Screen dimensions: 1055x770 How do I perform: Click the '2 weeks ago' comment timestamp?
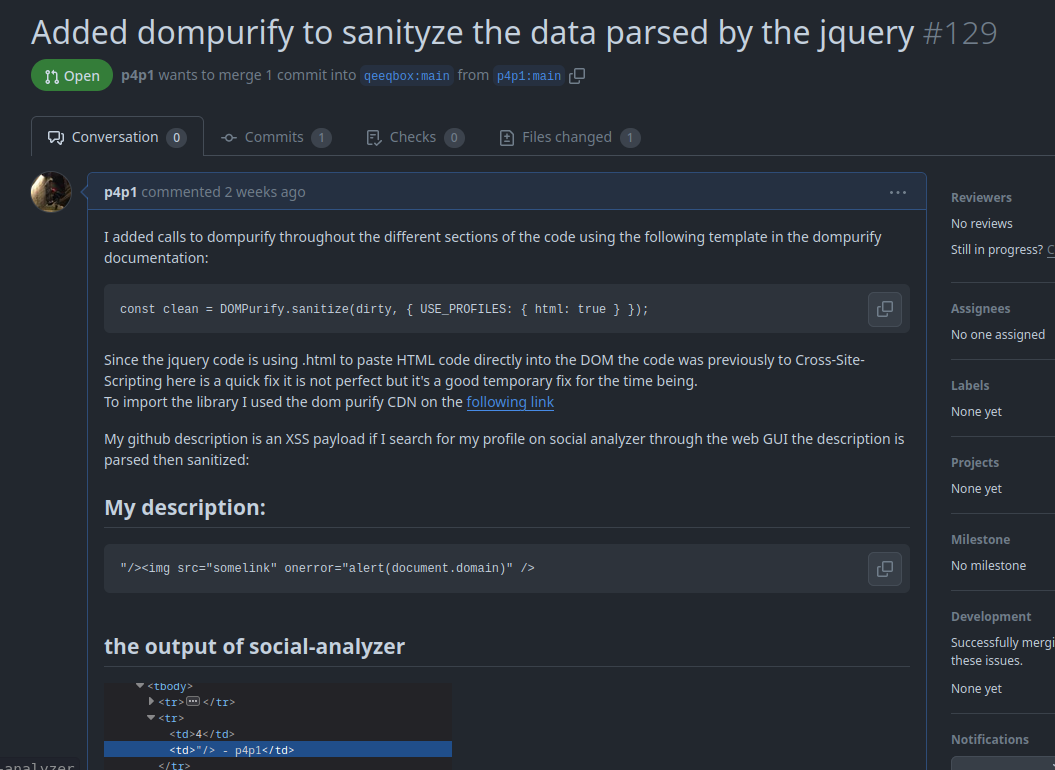coord(265,192)
